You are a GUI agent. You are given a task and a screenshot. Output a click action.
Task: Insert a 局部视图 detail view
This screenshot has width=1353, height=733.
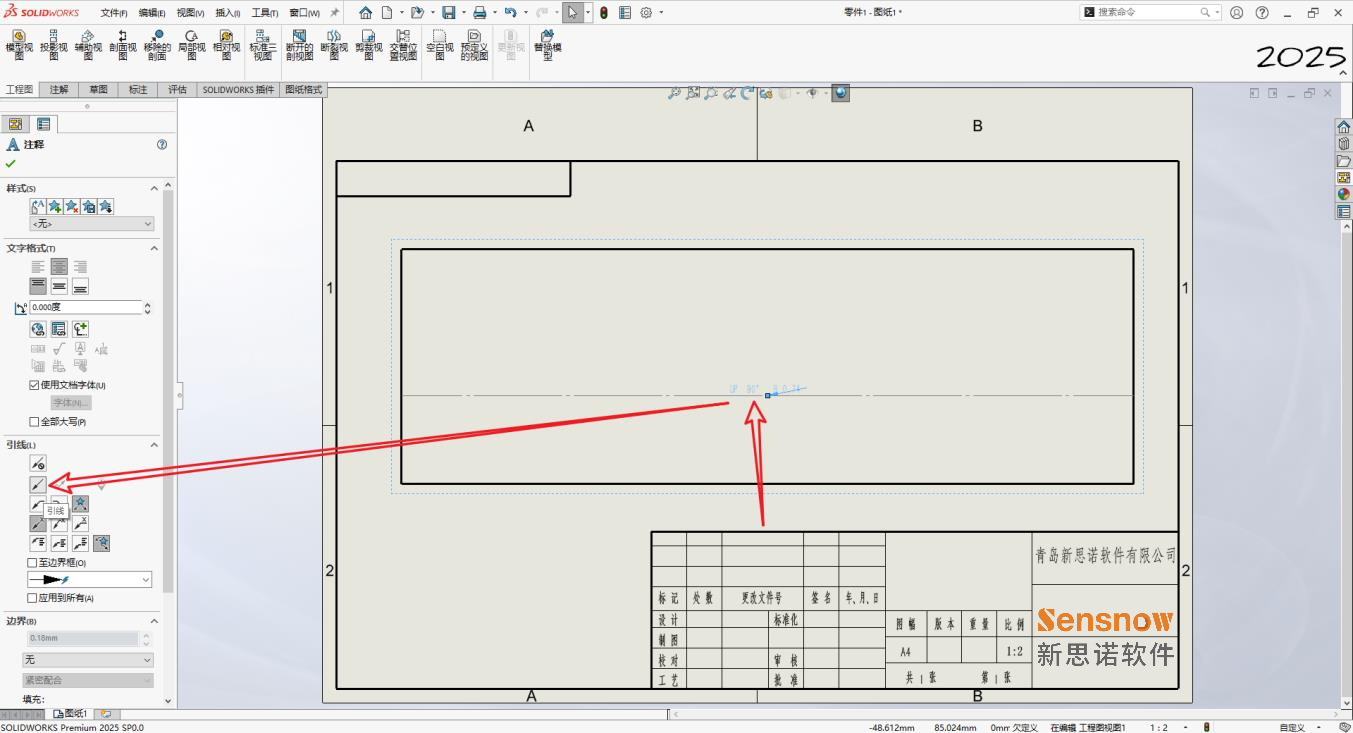pyautogui.click(x=191, y=45)
